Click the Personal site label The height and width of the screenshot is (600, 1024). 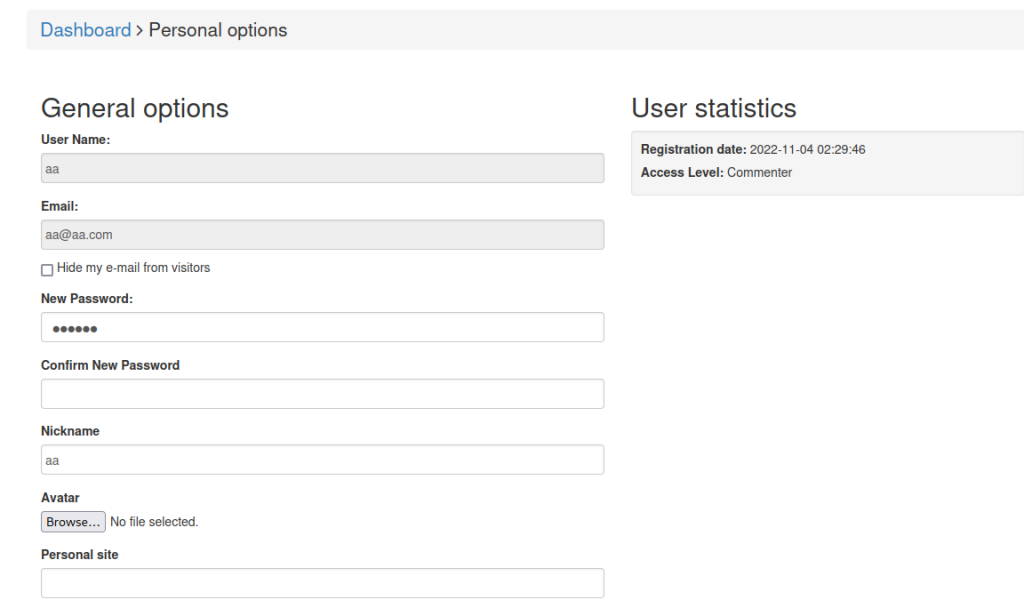click(79, 554)
